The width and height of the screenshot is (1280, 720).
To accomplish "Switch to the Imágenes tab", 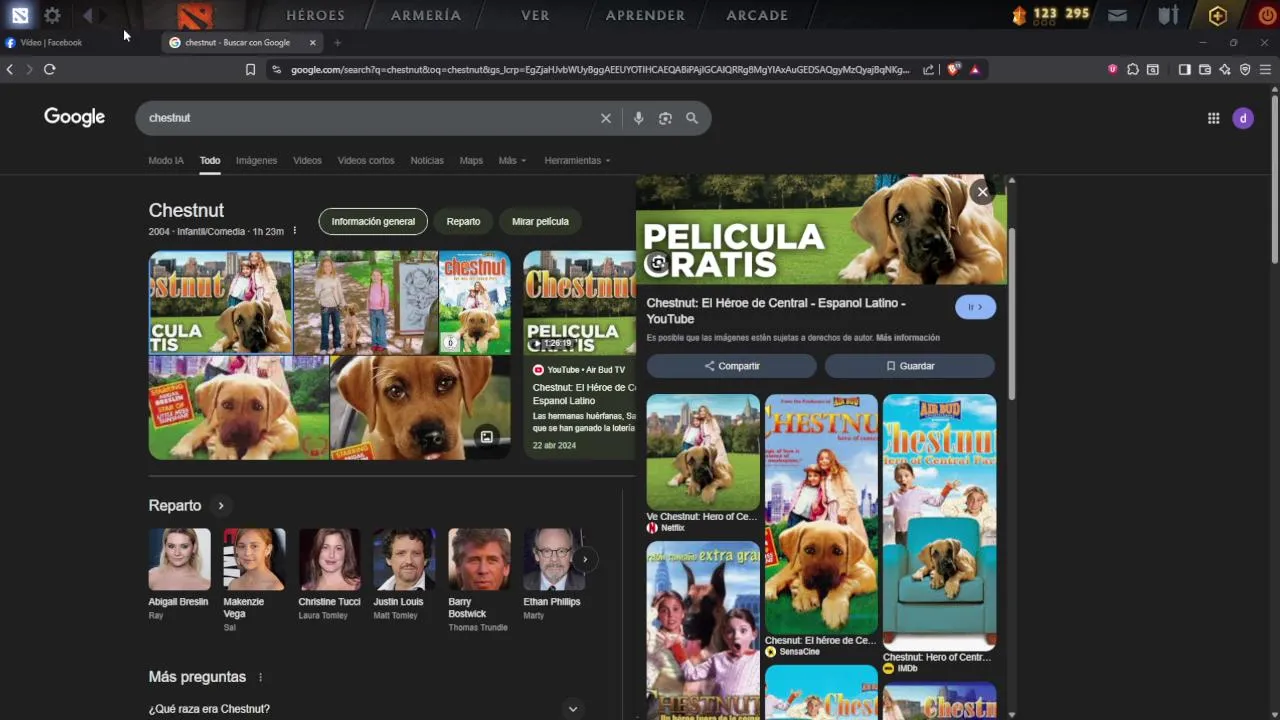I will tap(256, 160).
